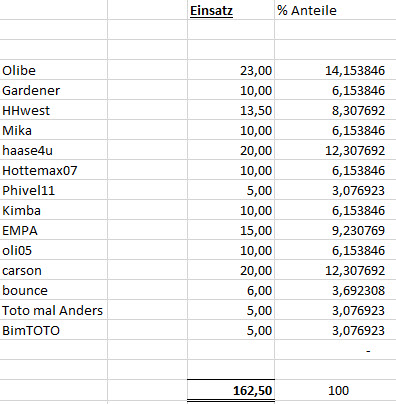Select the 13,50 stake cell

(231, 110)
